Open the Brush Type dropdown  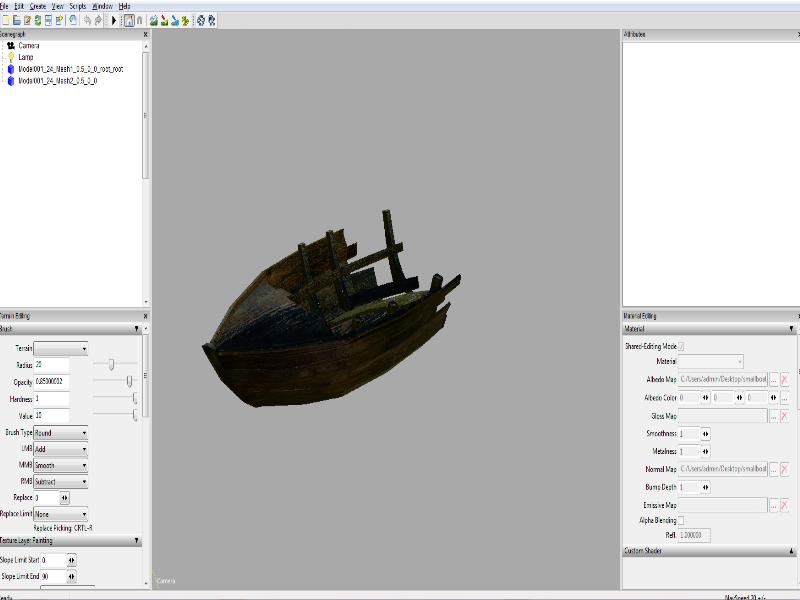point(61,433)
